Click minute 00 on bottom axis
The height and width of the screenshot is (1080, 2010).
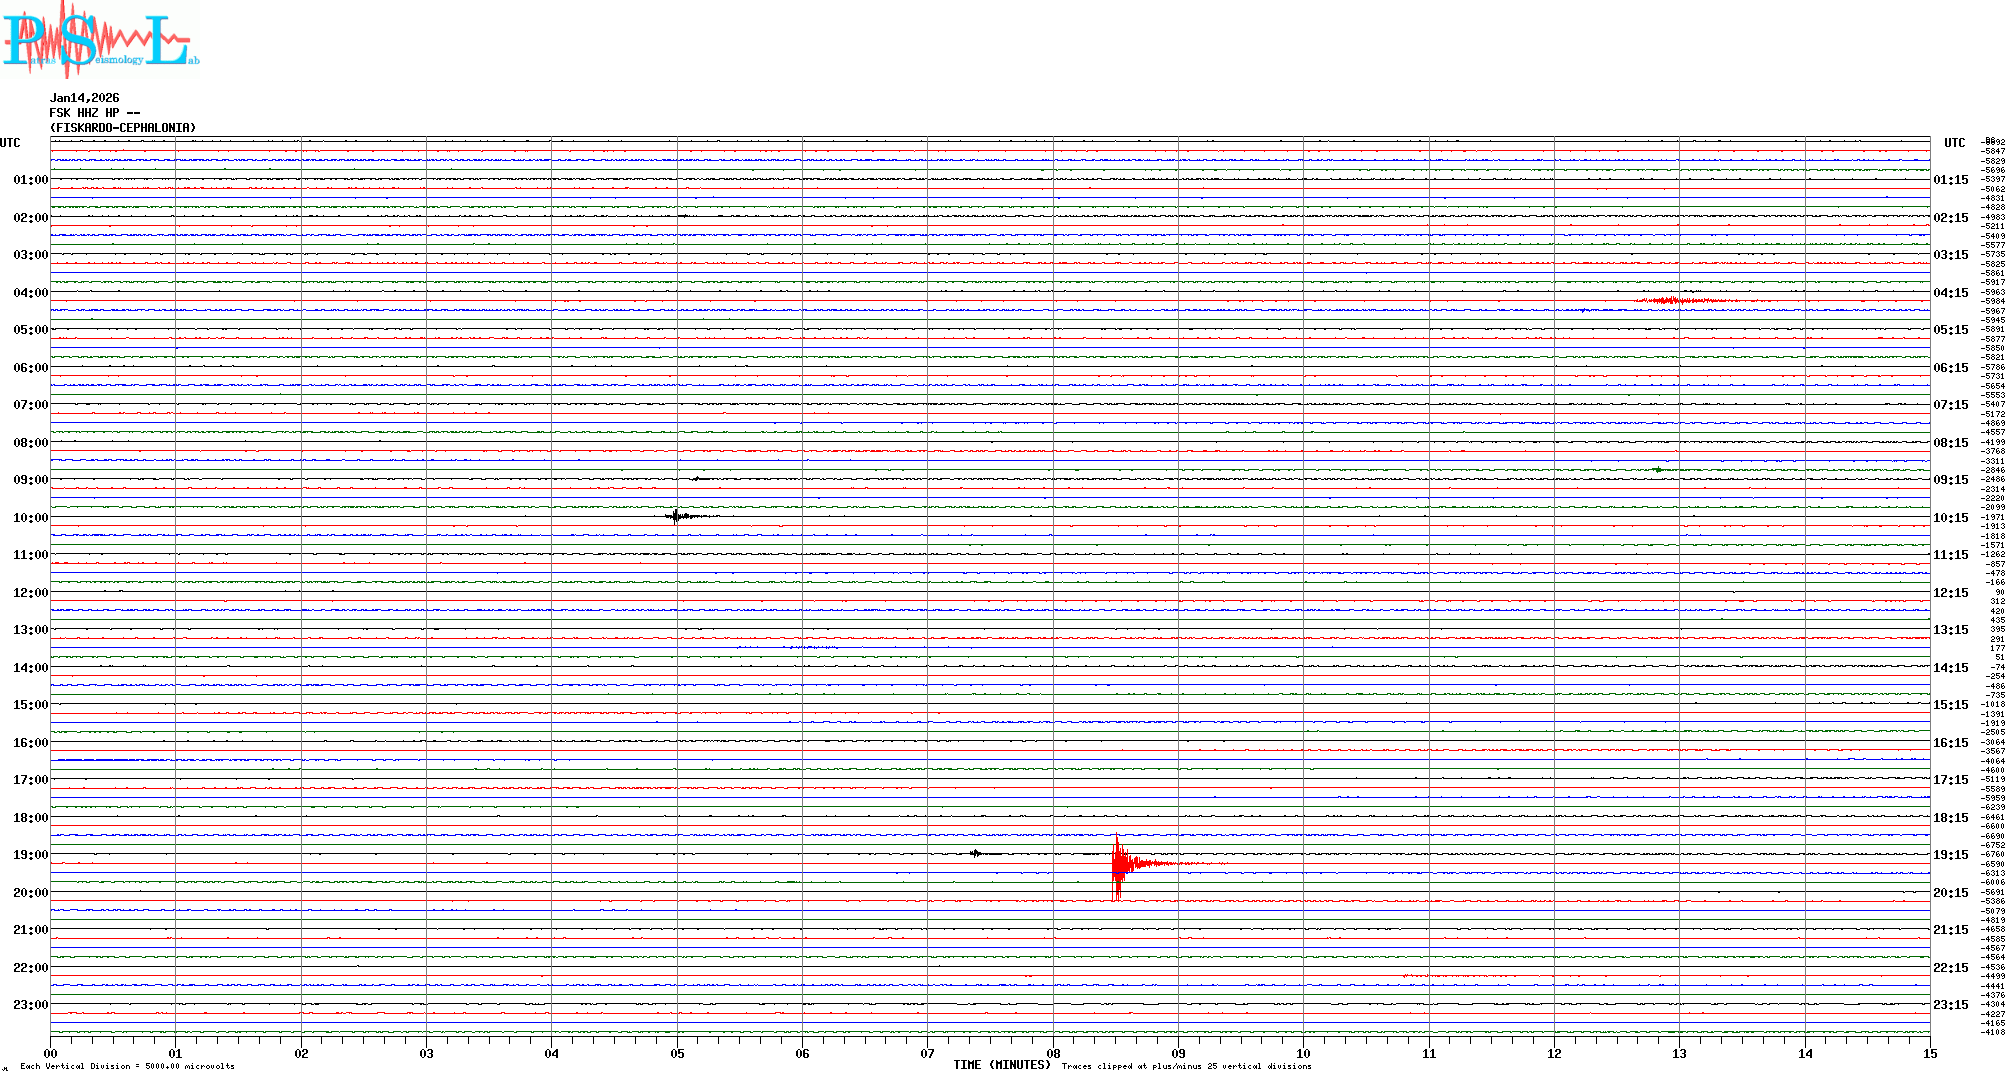click(51, 1053)
